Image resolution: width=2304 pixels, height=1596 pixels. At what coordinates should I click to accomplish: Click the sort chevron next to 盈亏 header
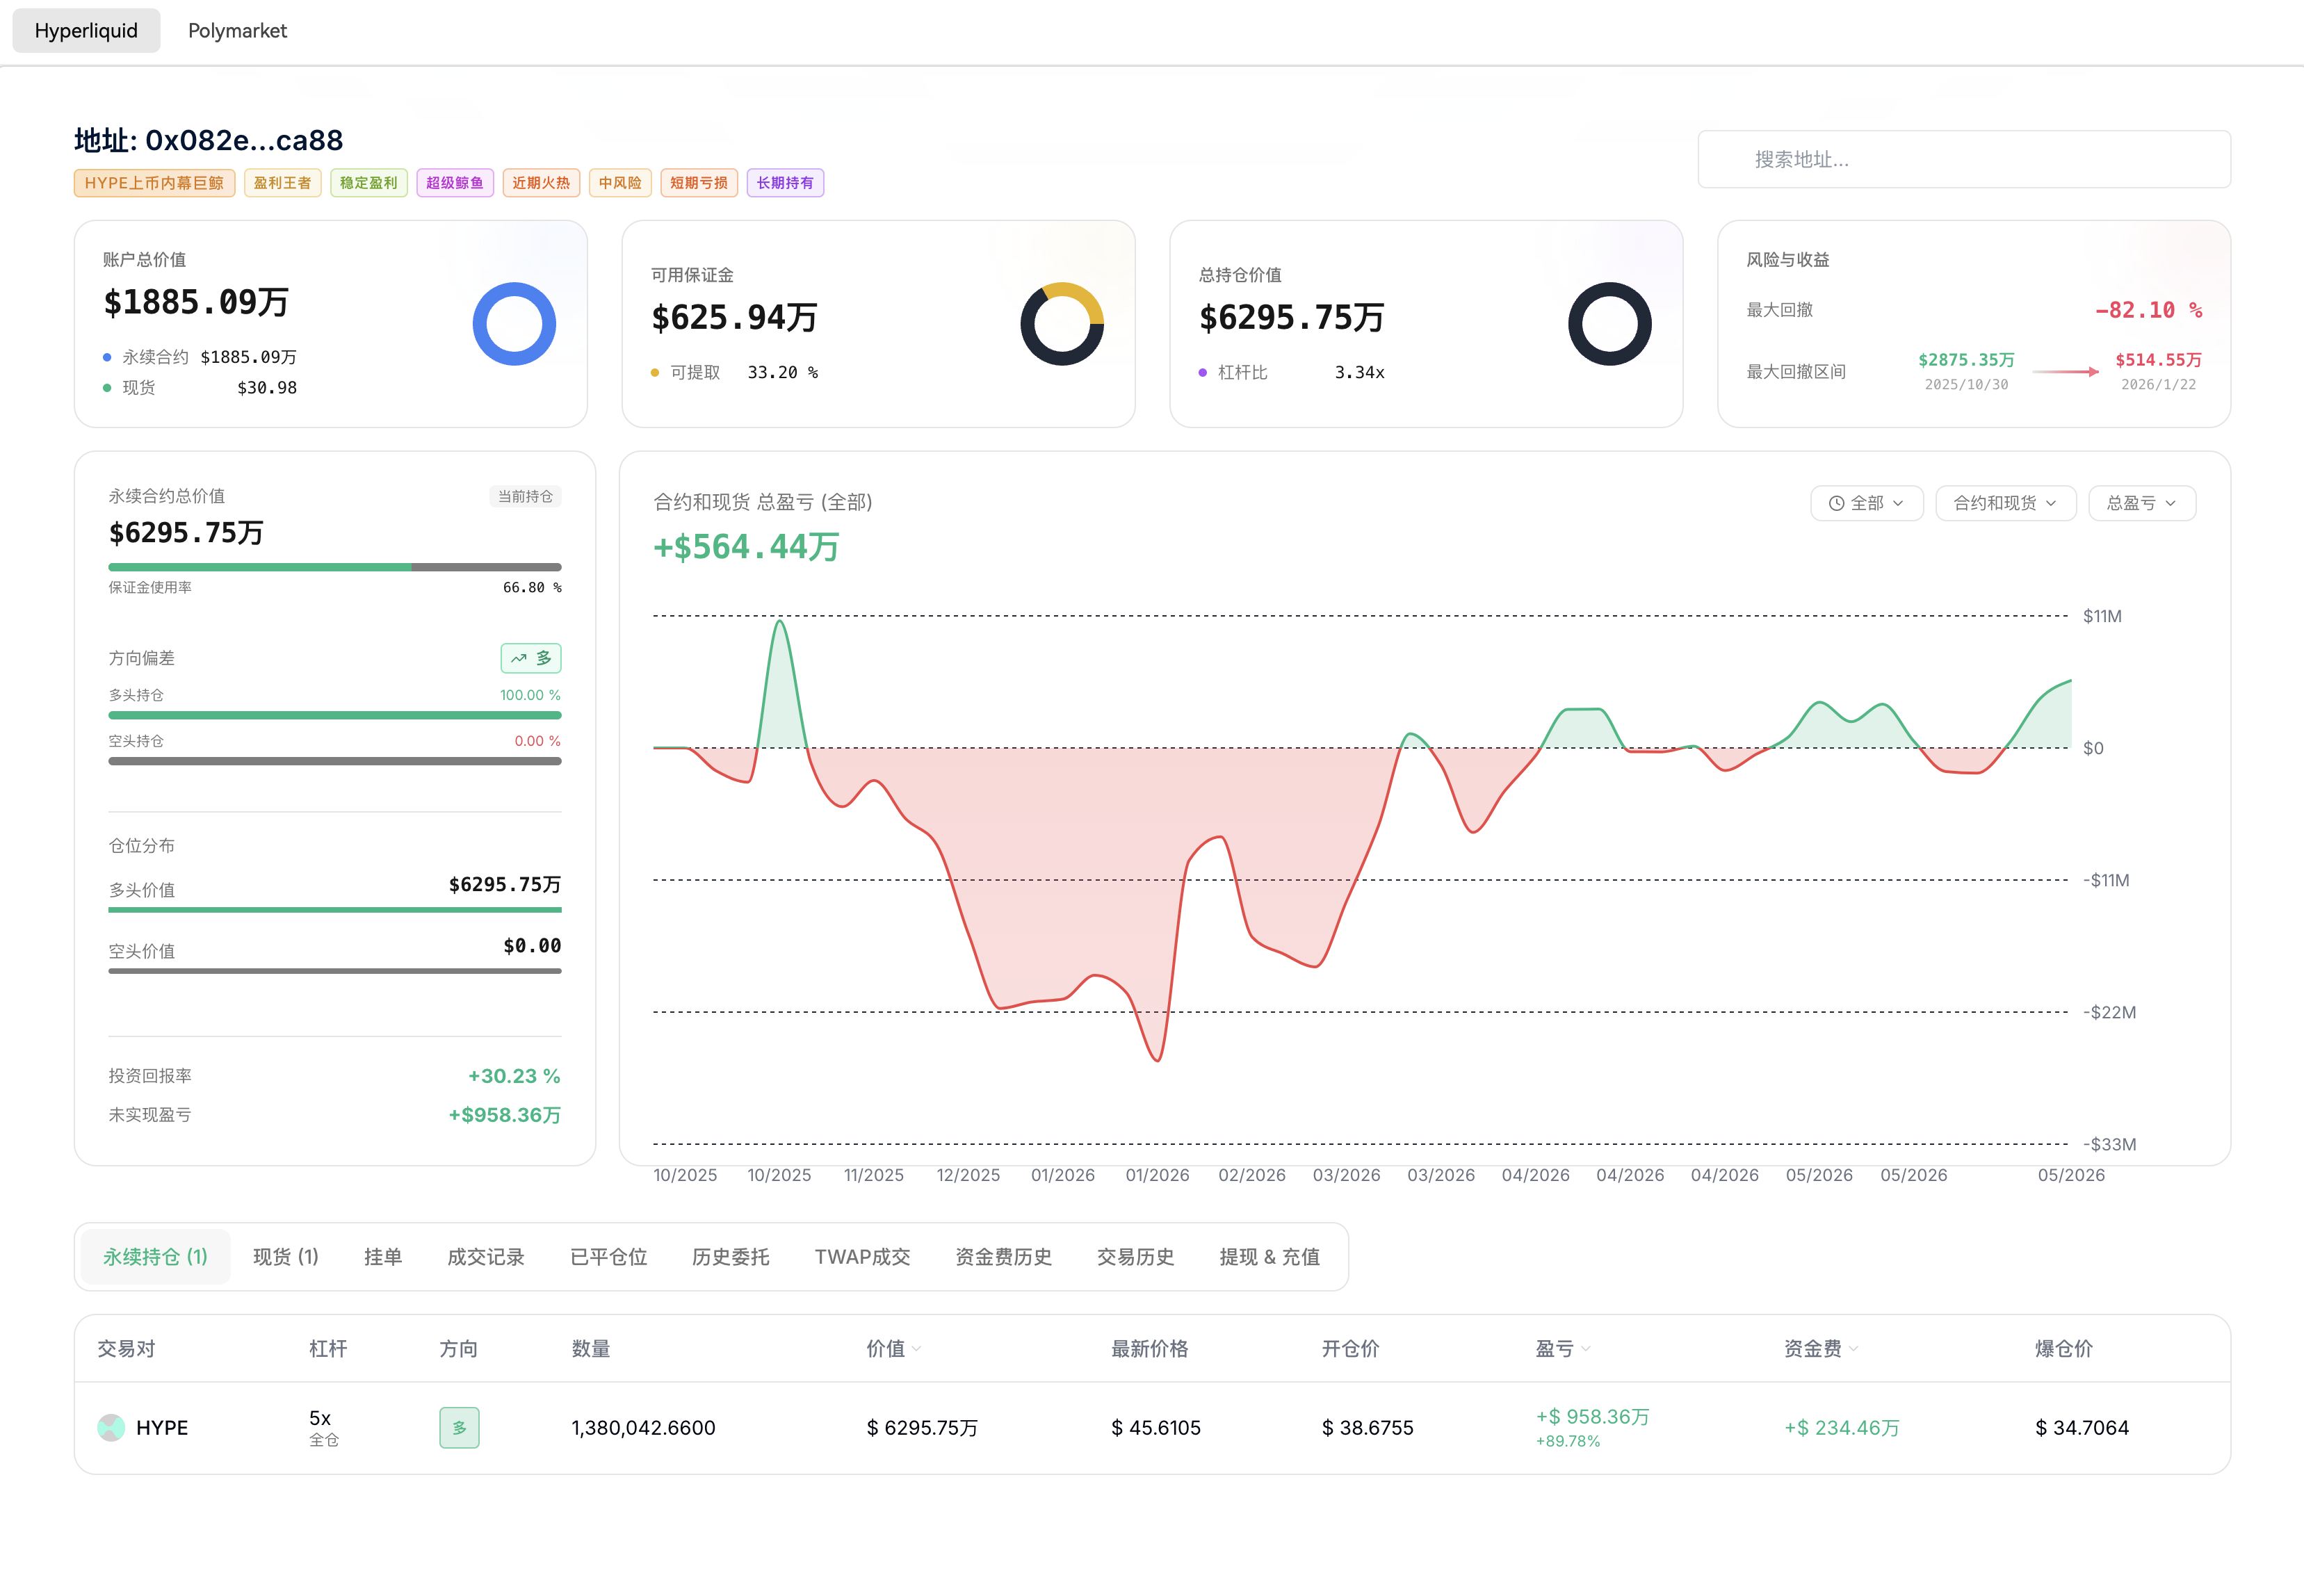coord(1586,1349)
